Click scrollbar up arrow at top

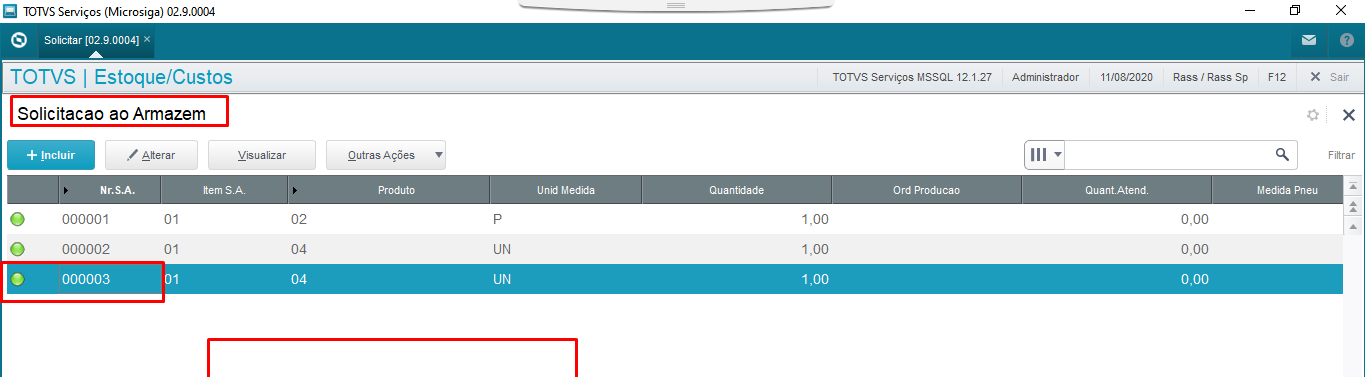click(1353, 187)
